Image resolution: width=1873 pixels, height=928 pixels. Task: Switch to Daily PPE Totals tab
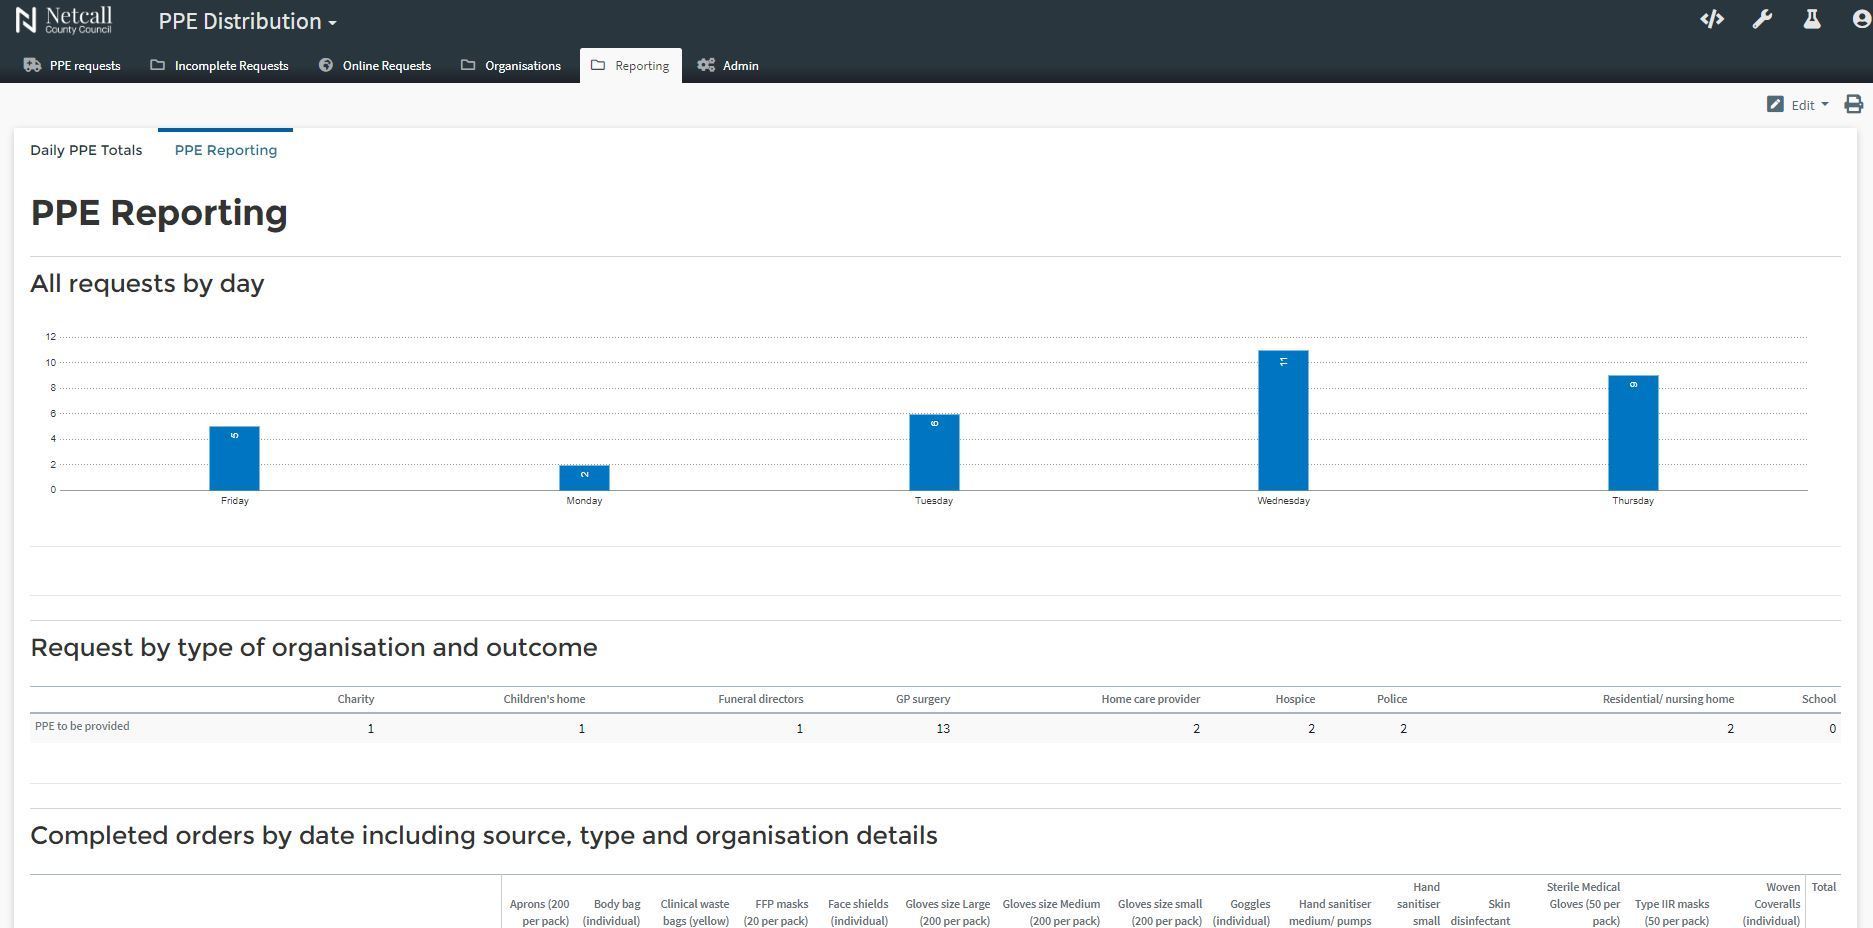[86, 150]
